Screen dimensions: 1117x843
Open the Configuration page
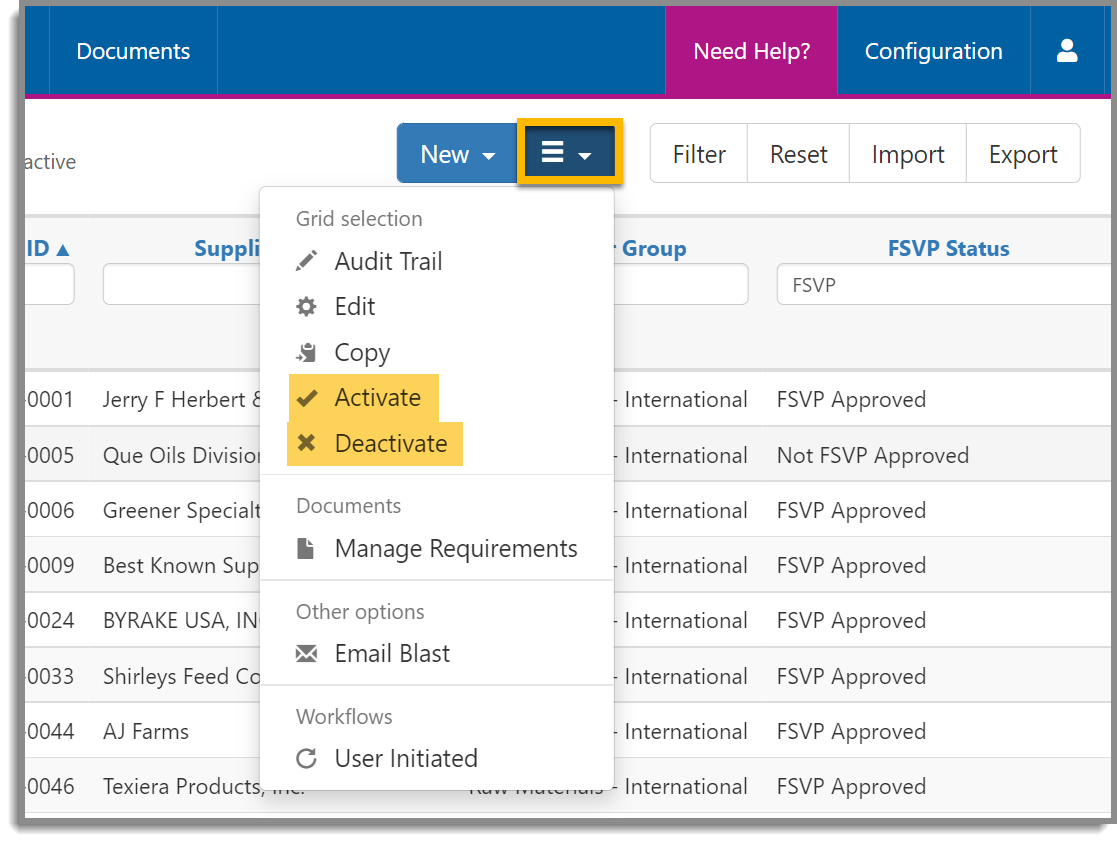pos(933,50)
